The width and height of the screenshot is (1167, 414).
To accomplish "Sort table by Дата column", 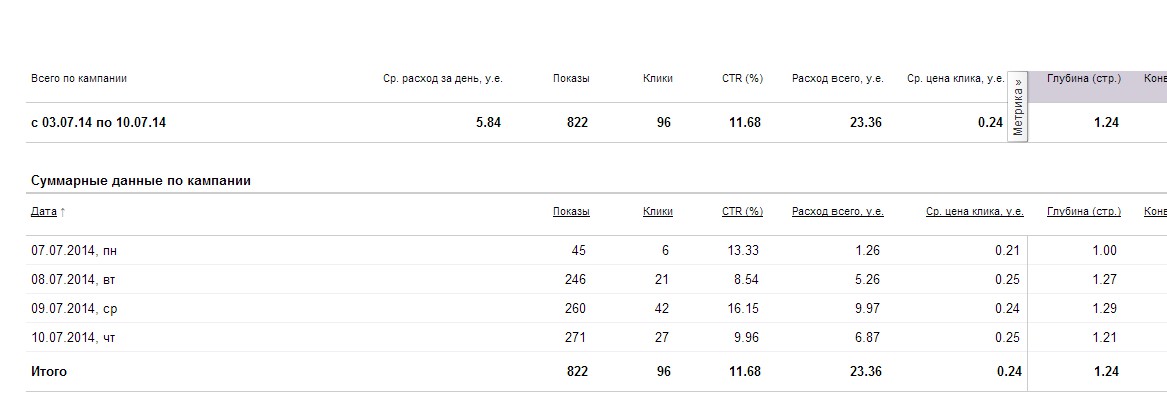I will pos(43,211).
